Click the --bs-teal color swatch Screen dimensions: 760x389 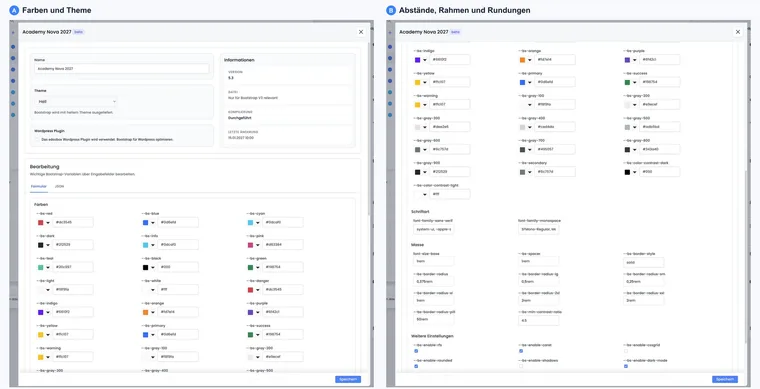tap(41, 267)
